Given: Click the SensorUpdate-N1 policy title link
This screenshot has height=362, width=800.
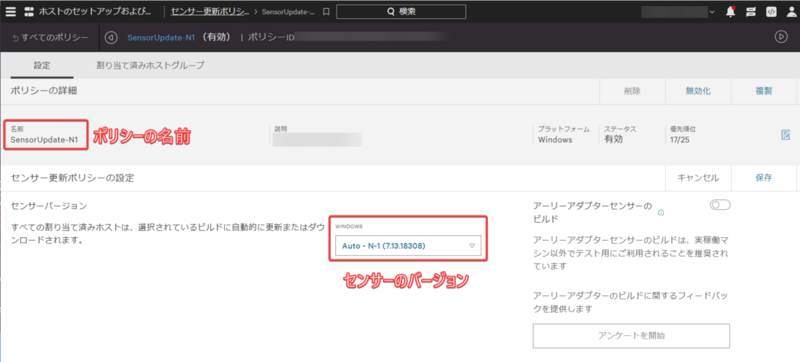Looking at the screenshot, I should tap(161, 38).
